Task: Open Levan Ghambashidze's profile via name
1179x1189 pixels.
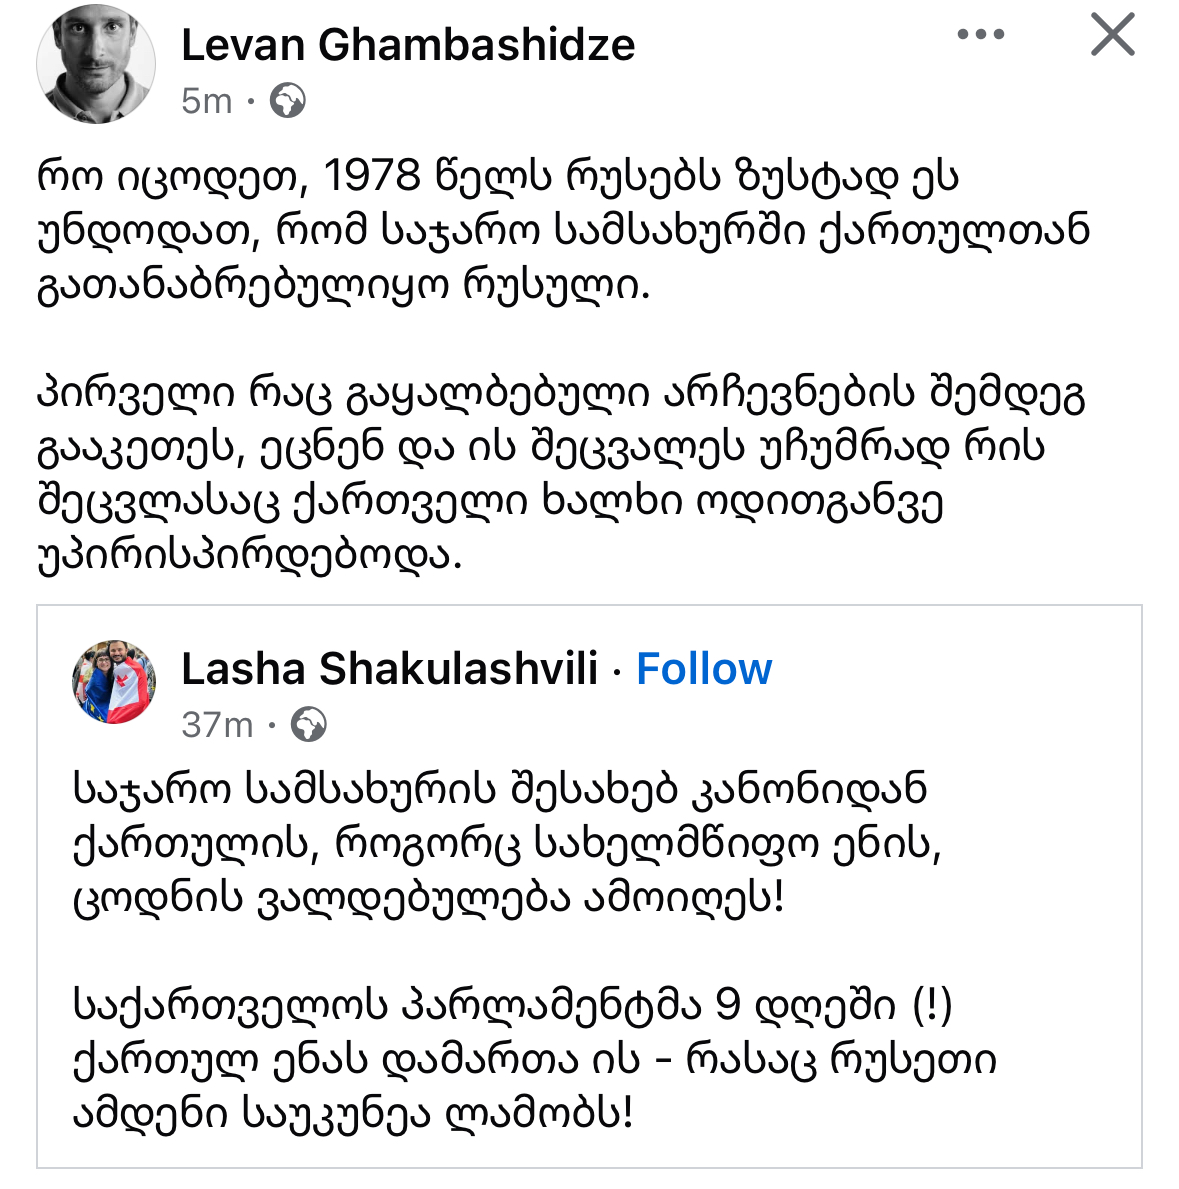Action: point(408,45)
